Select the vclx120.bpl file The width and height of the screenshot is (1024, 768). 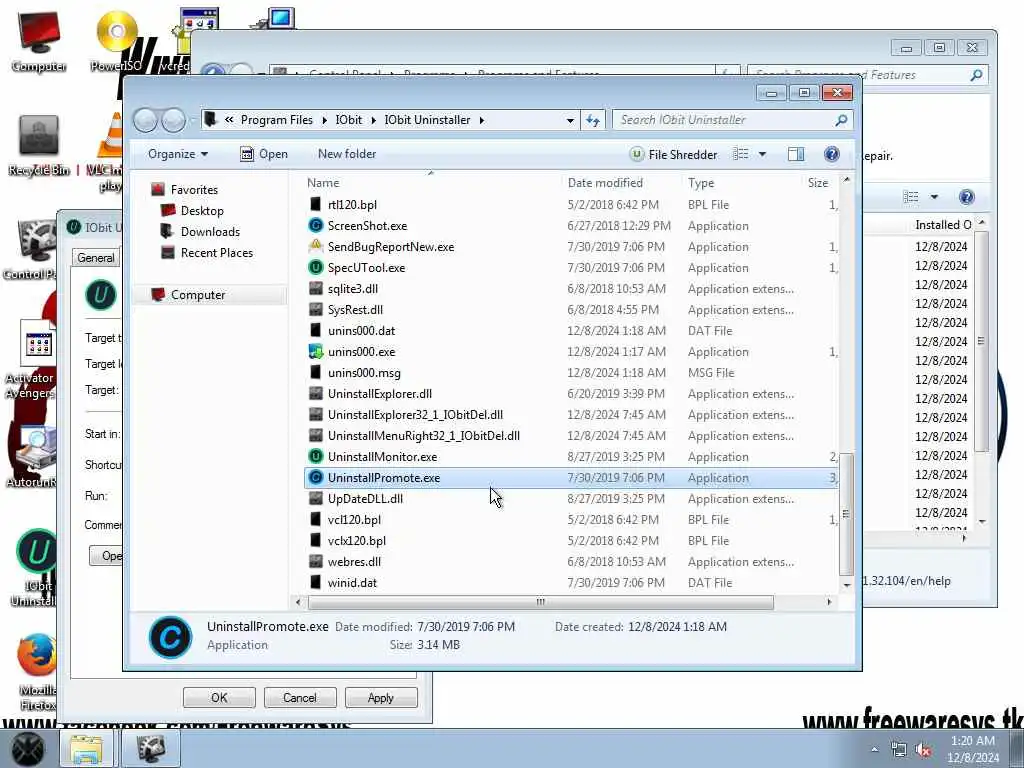[x=571, y=541]
